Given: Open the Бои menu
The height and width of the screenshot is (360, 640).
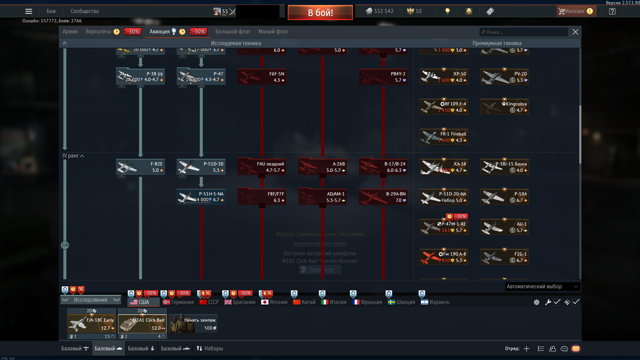Looking at the screenshot, I should click(51, 11).
